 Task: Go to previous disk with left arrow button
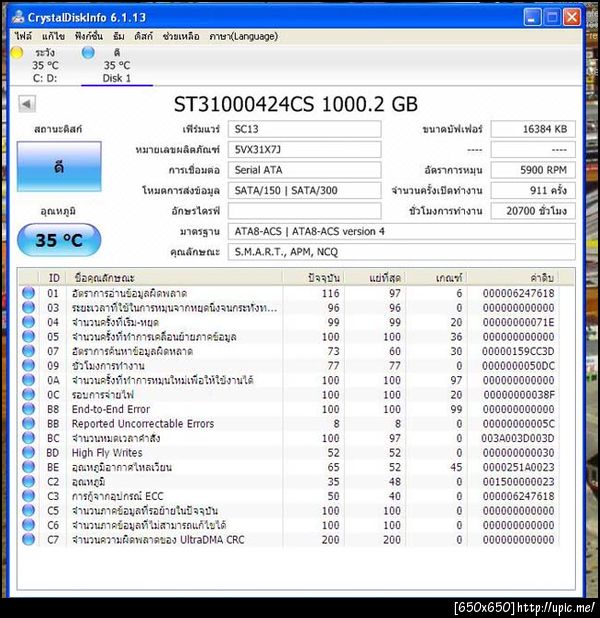coord(27,104)
